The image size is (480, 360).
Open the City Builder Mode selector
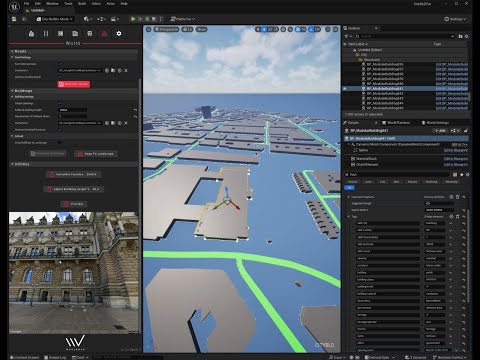(55, 19)
